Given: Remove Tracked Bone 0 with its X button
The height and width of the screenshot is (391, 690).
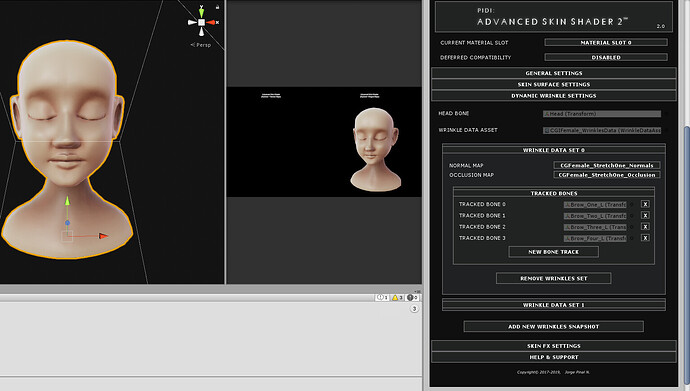Looking at the screenshot, I should click(x=645, y=204).
